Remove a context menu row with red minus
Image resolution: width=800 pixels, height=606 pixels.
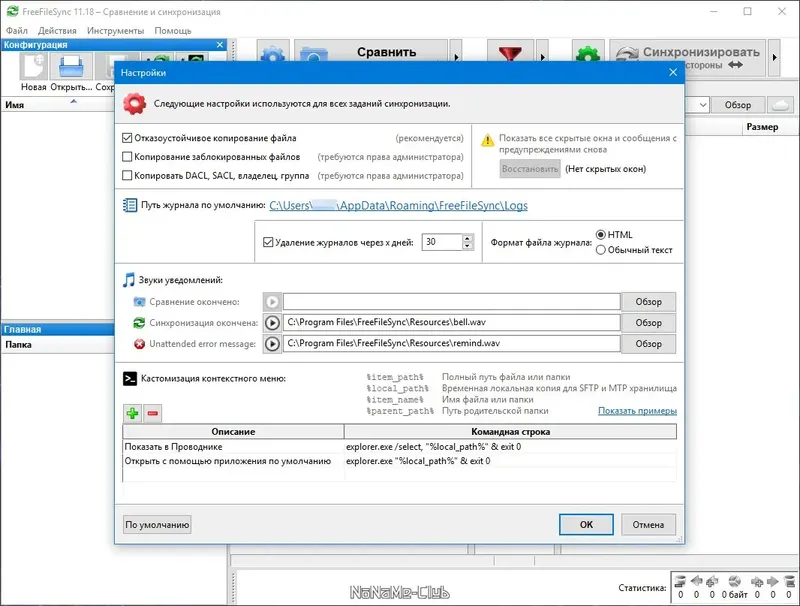(x=153, y=413)
